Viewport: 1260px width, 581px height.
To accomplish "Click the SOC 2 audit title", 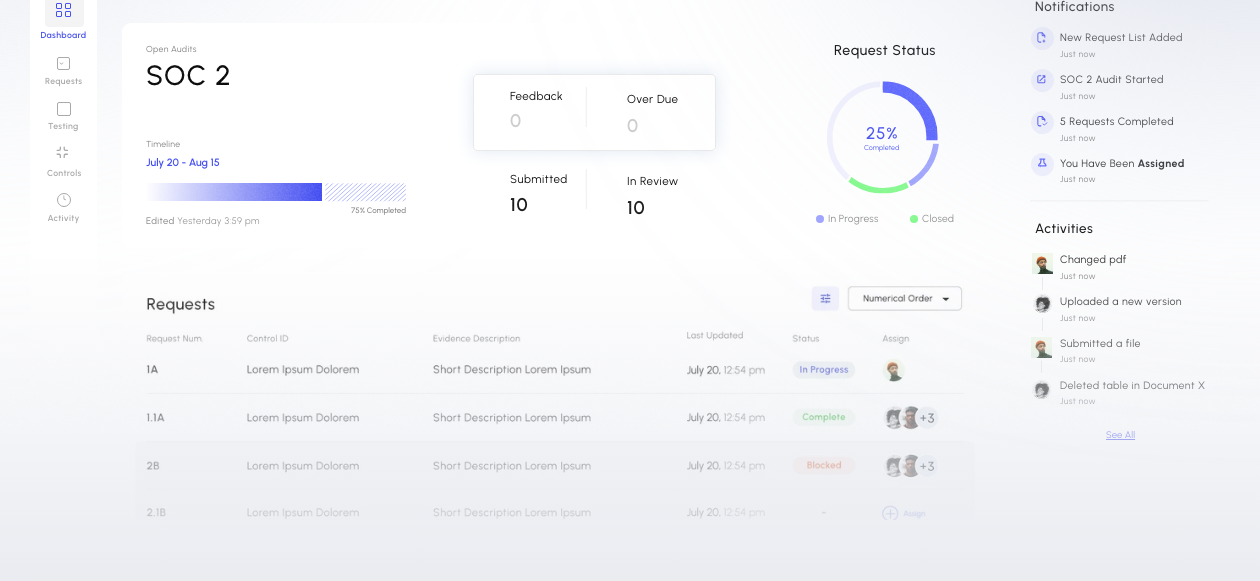I will coord(188,76).
